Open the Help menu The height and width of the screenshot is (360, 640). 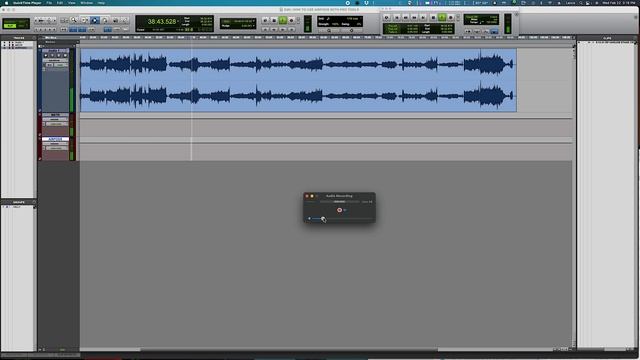pyautogui.click(x=101, y=3)
